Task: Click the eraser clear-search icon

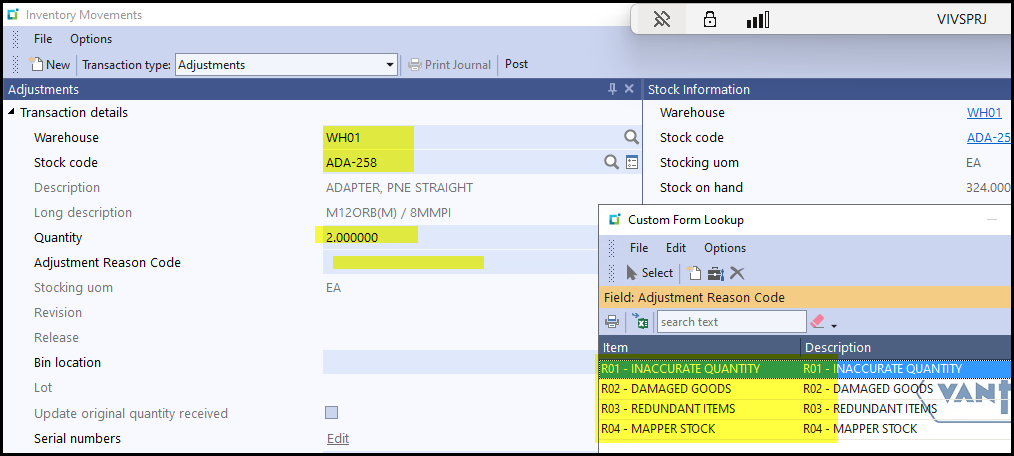Action: click(817, 322)
